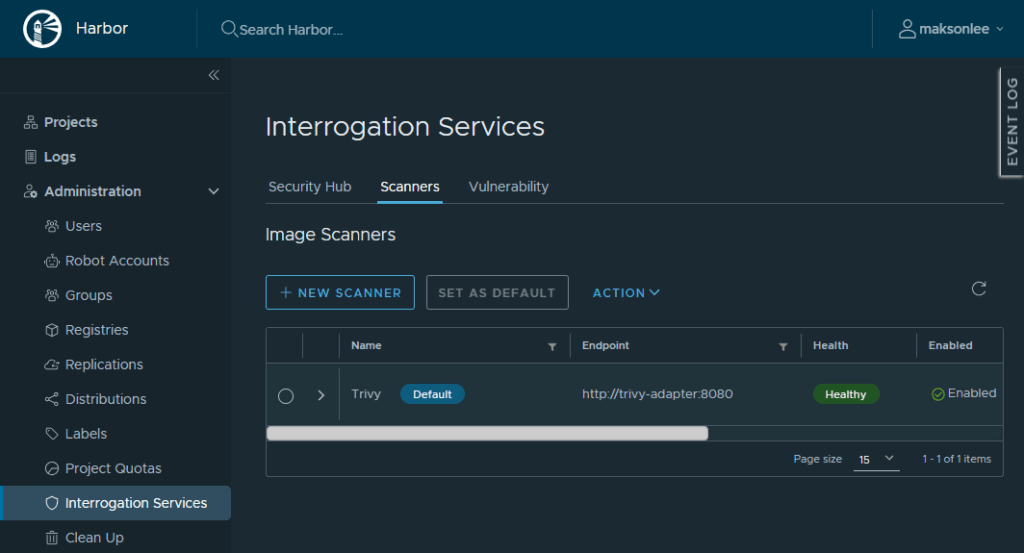Open Robot Accounts from the sidebar
Viewport: 1024px width, 553px height.
pos(117,261)
